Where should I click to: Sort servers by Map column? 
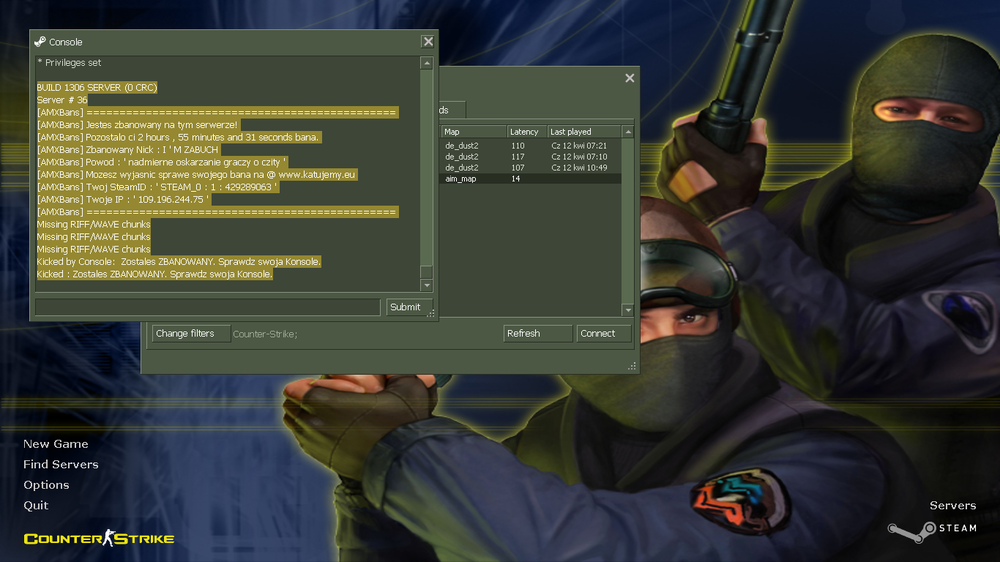[473, 131]
